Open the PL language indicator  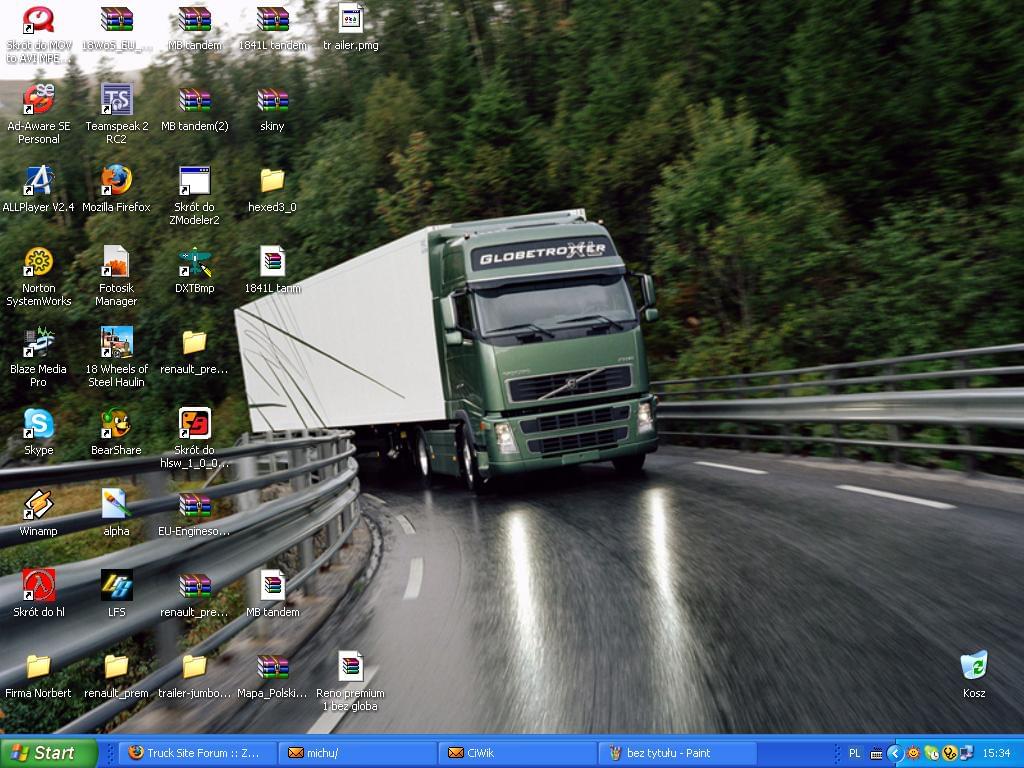(854, 754)
